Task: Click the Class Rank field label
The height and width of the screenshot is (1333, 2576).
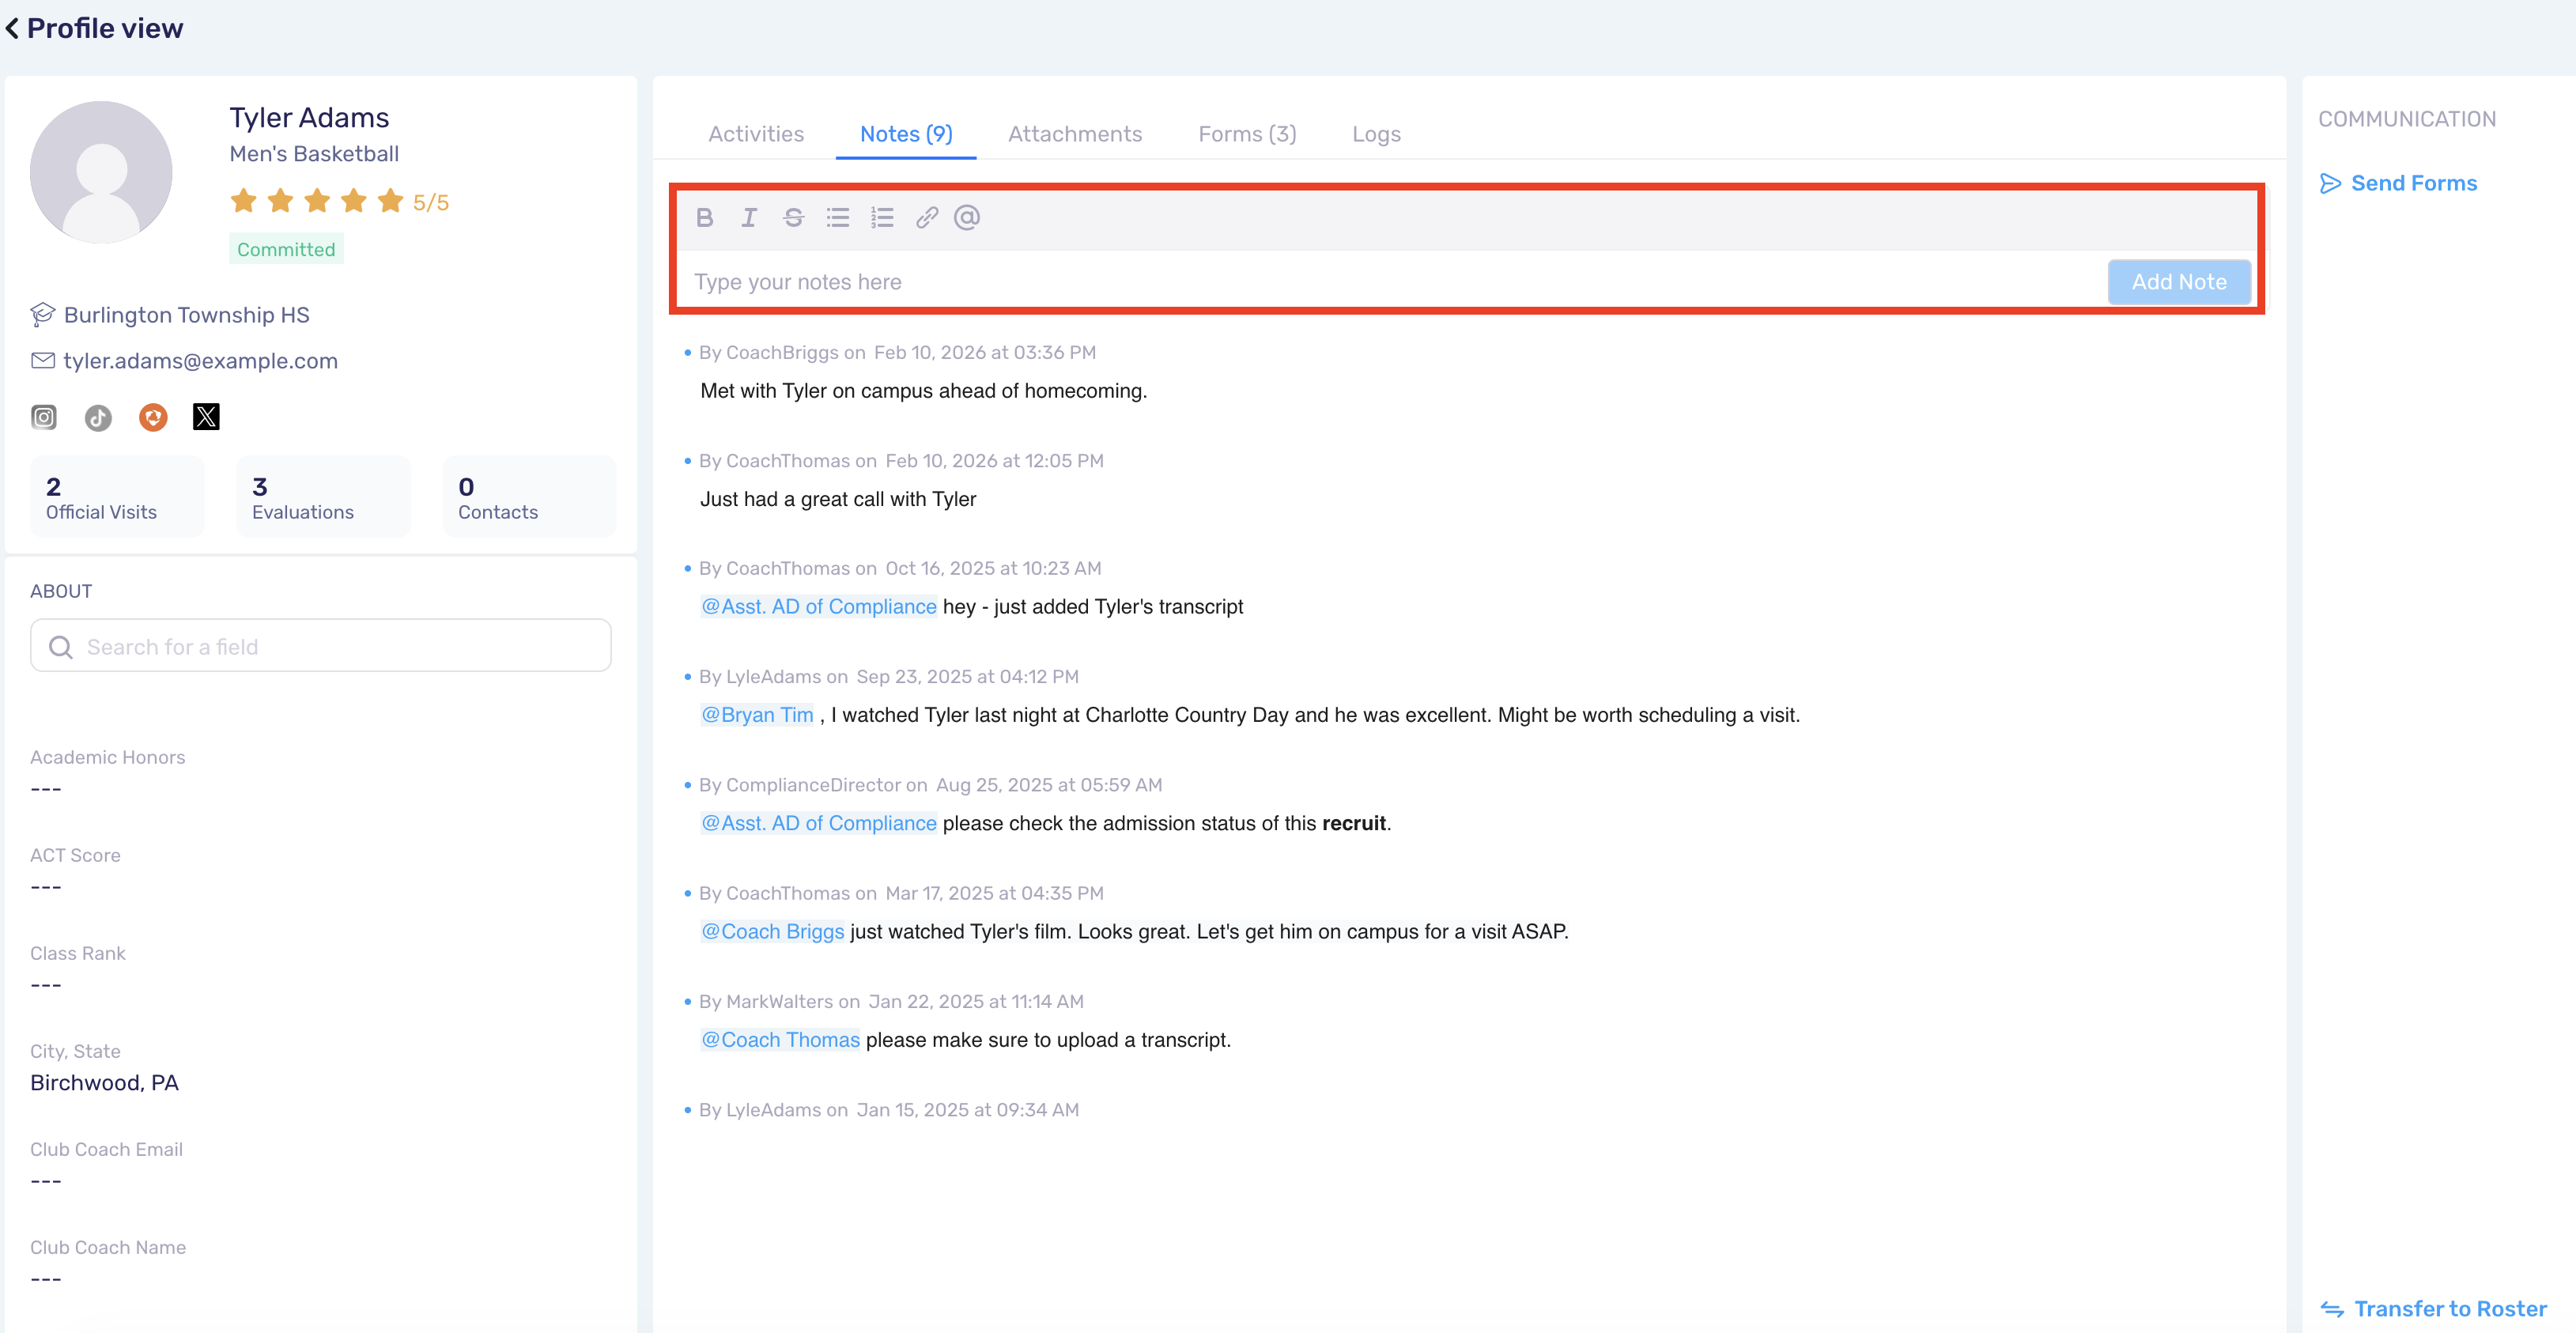Action: tap(77, 953)
